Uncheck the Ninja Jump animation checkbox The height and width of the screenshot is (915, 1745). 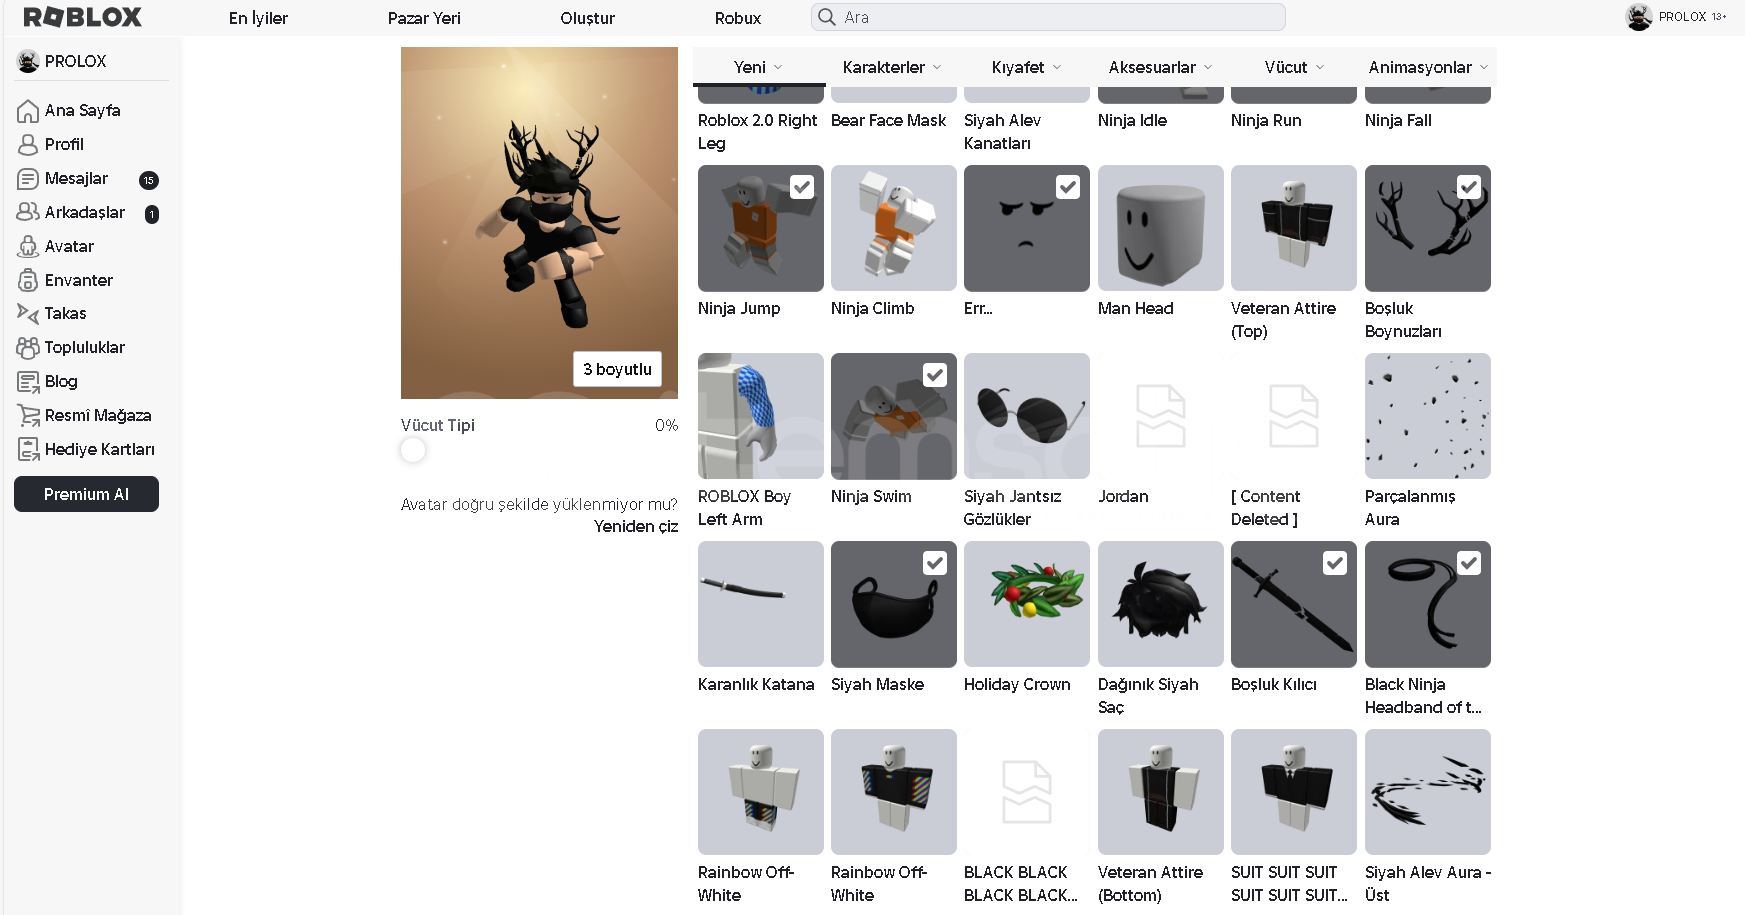[x=802, y=187]
